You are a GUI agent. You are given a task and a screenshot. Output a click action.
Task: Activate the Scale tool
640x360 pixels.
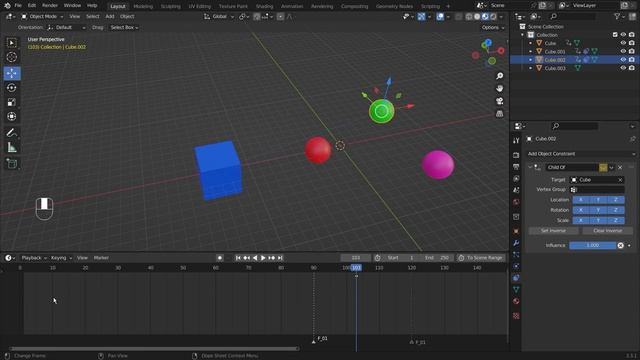click(x=12, y=102)
